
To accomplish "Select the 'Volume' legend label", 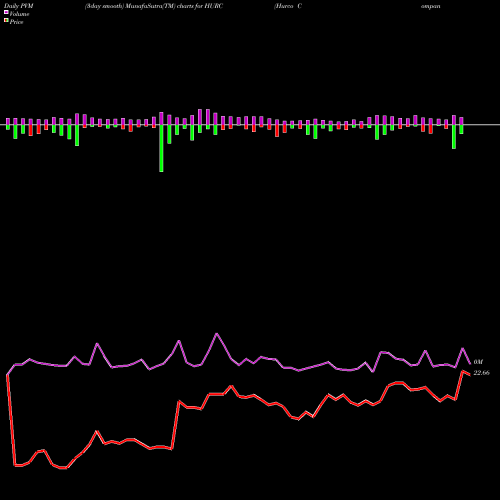I will (x=19, y=14).
